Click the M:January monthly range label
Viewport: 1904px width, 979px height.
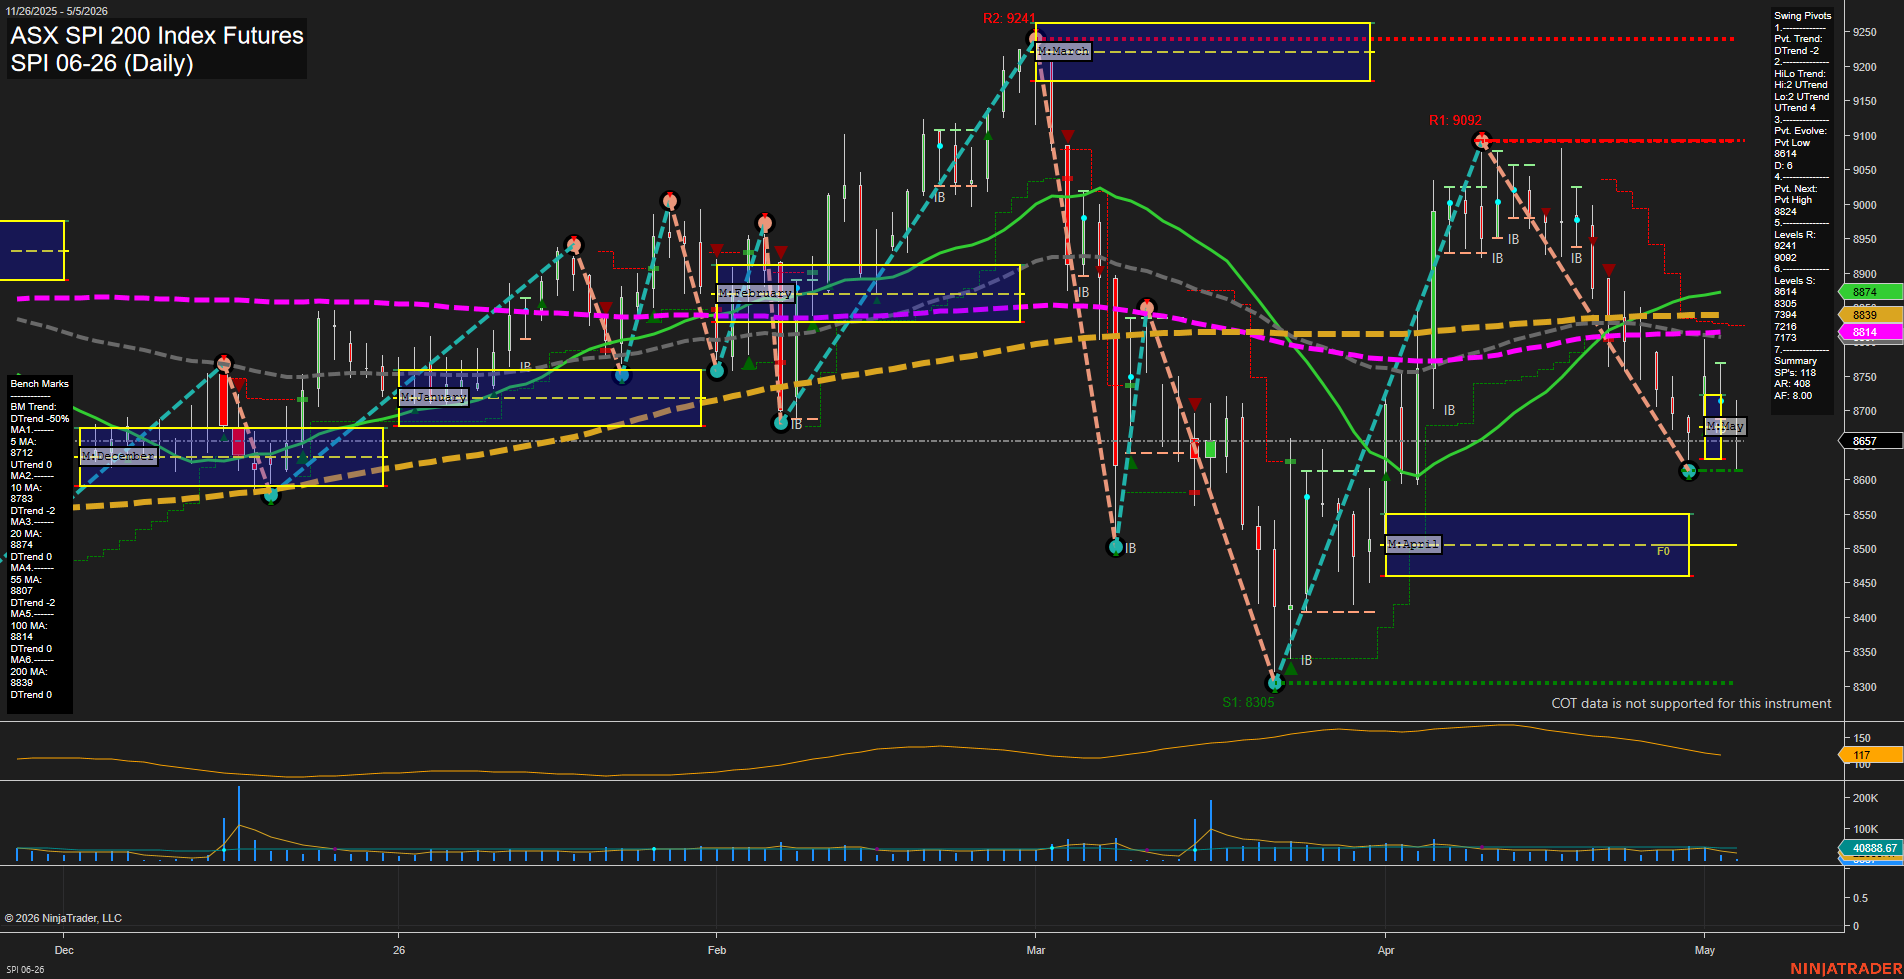coord(433,397)
